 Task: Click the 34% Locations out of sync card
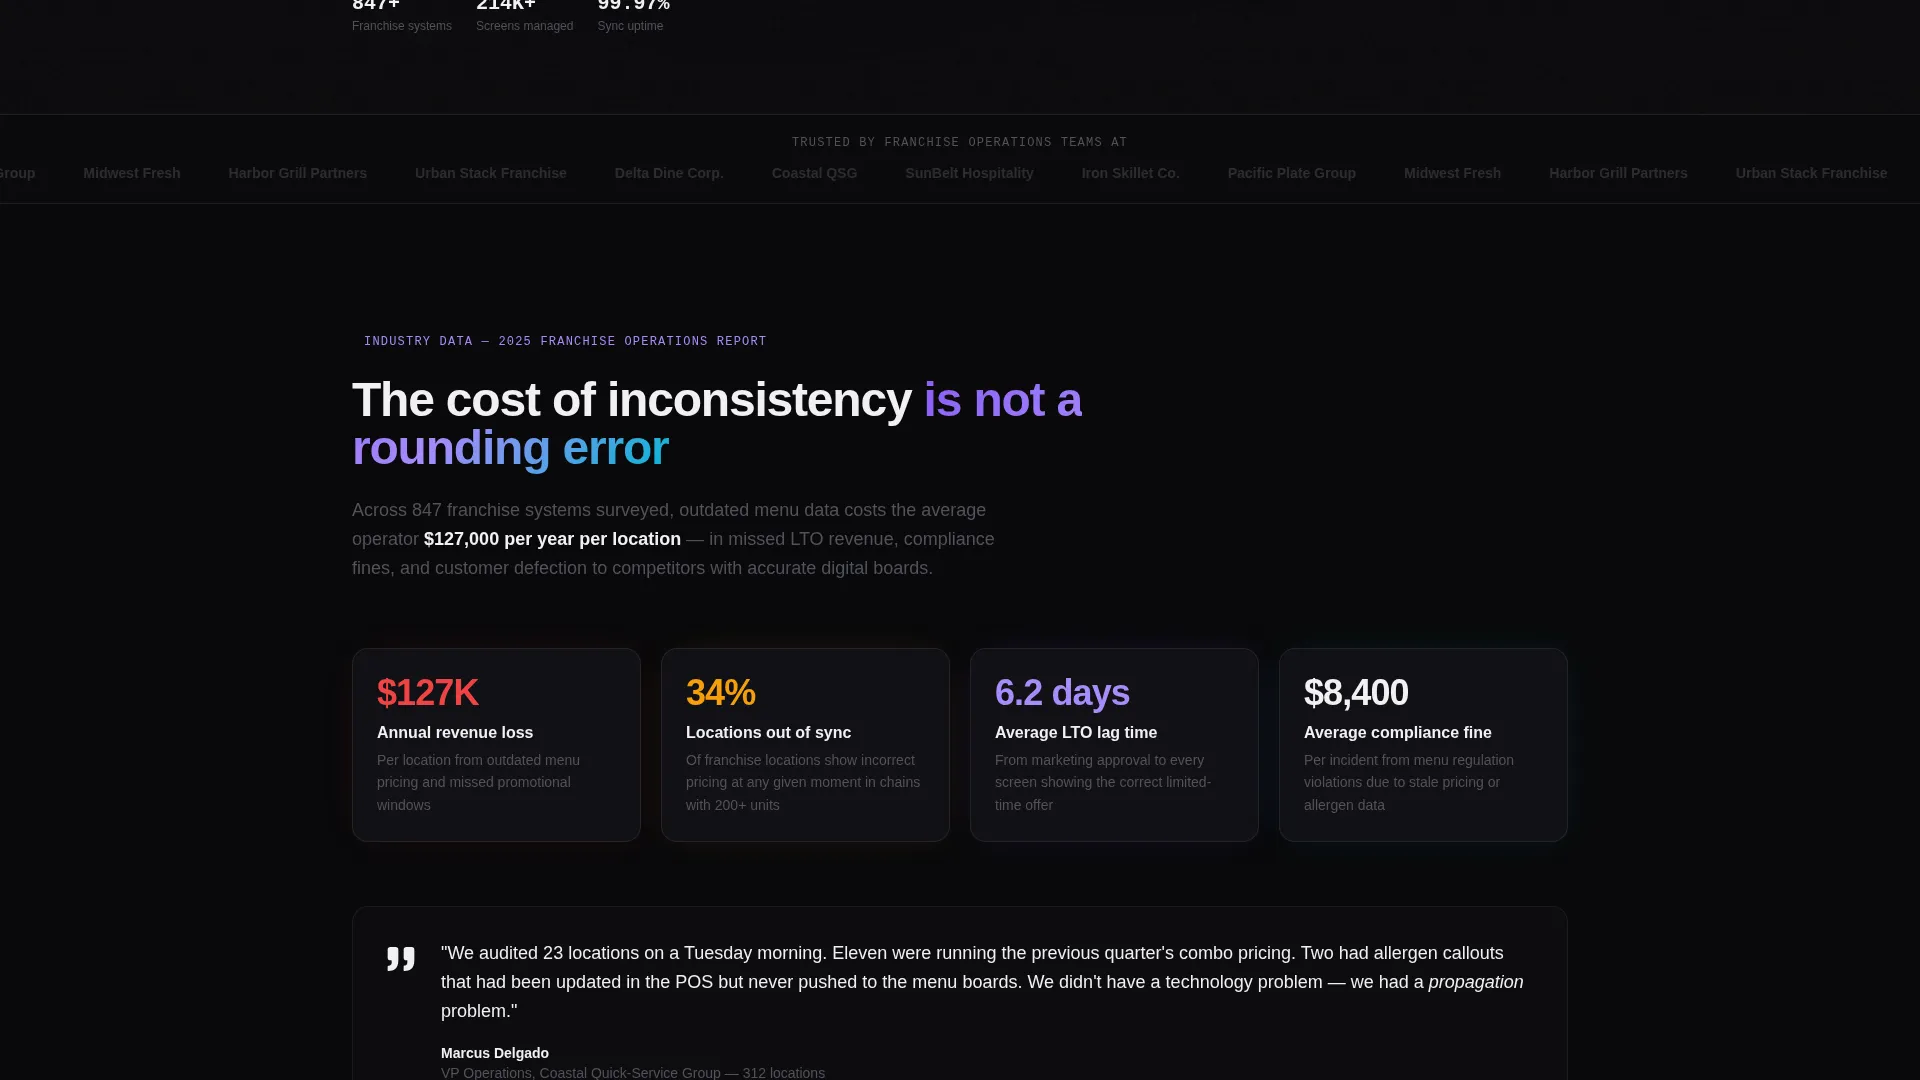point(805,745)
